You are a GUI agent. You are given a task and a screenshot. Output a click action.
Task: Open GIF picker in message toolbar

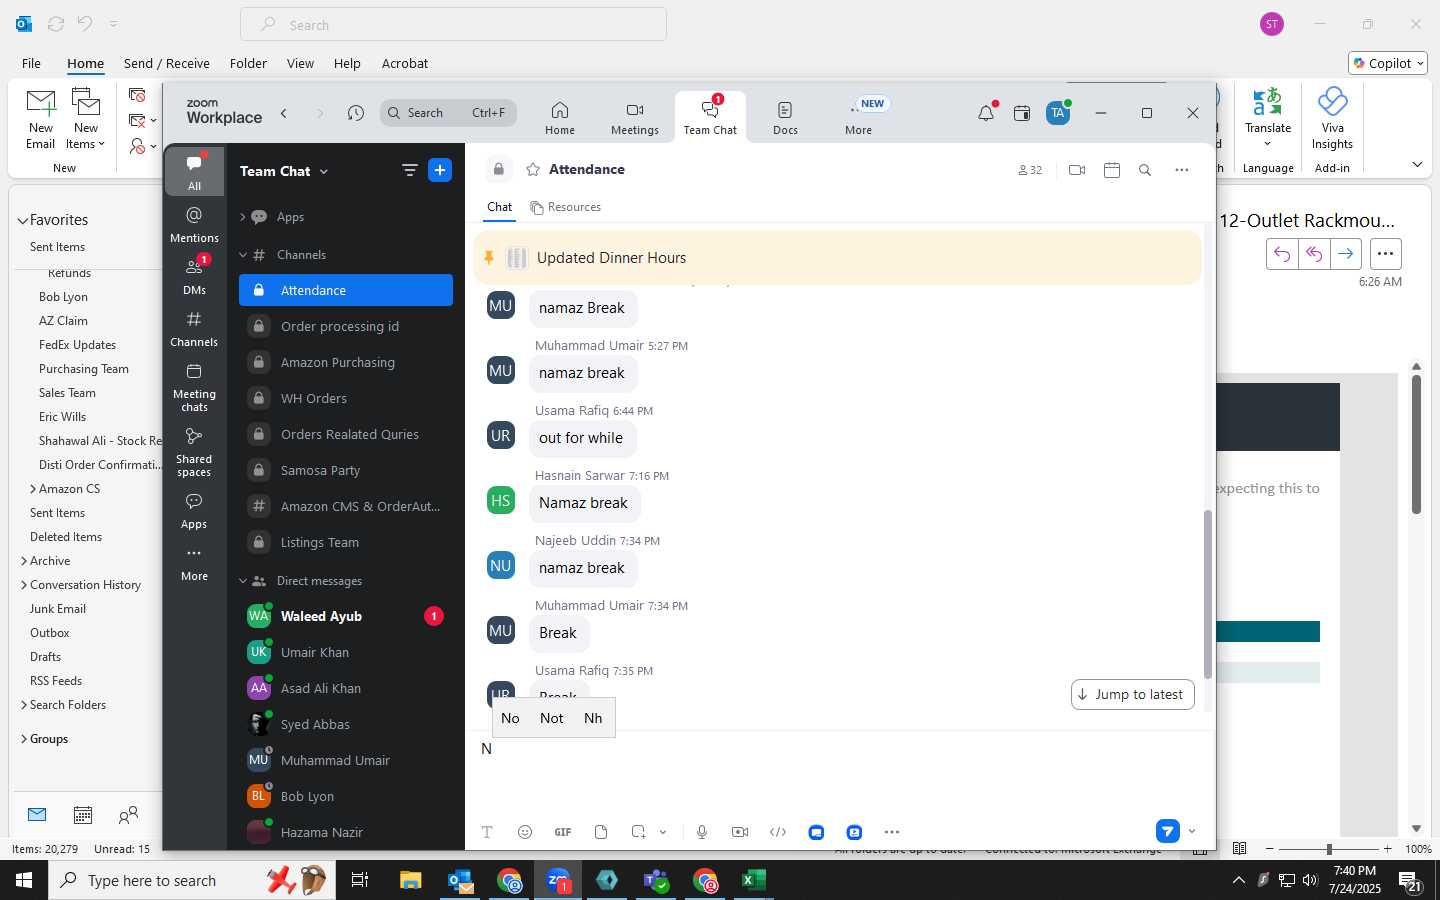point(563,832)
